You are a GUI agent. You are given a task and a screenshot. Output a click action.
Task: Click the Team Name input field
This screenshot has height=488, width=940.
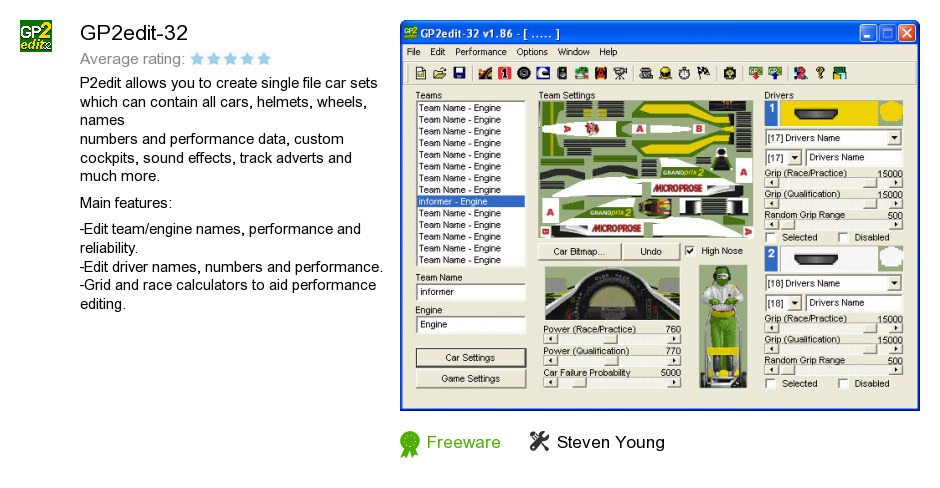(x=471, y=292)
